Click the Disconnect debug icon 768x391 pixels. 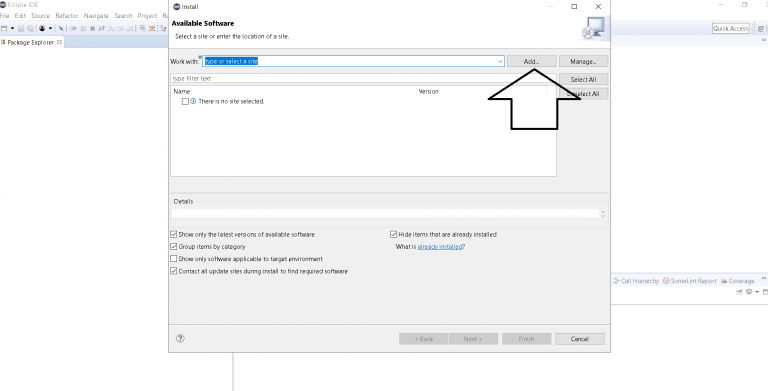102,28
